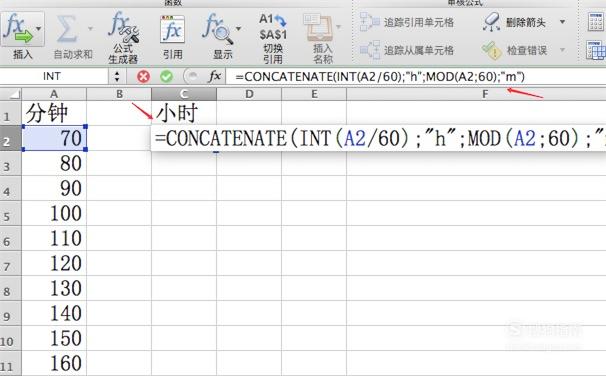Click the Insert Name icon

tap(318, 28)
